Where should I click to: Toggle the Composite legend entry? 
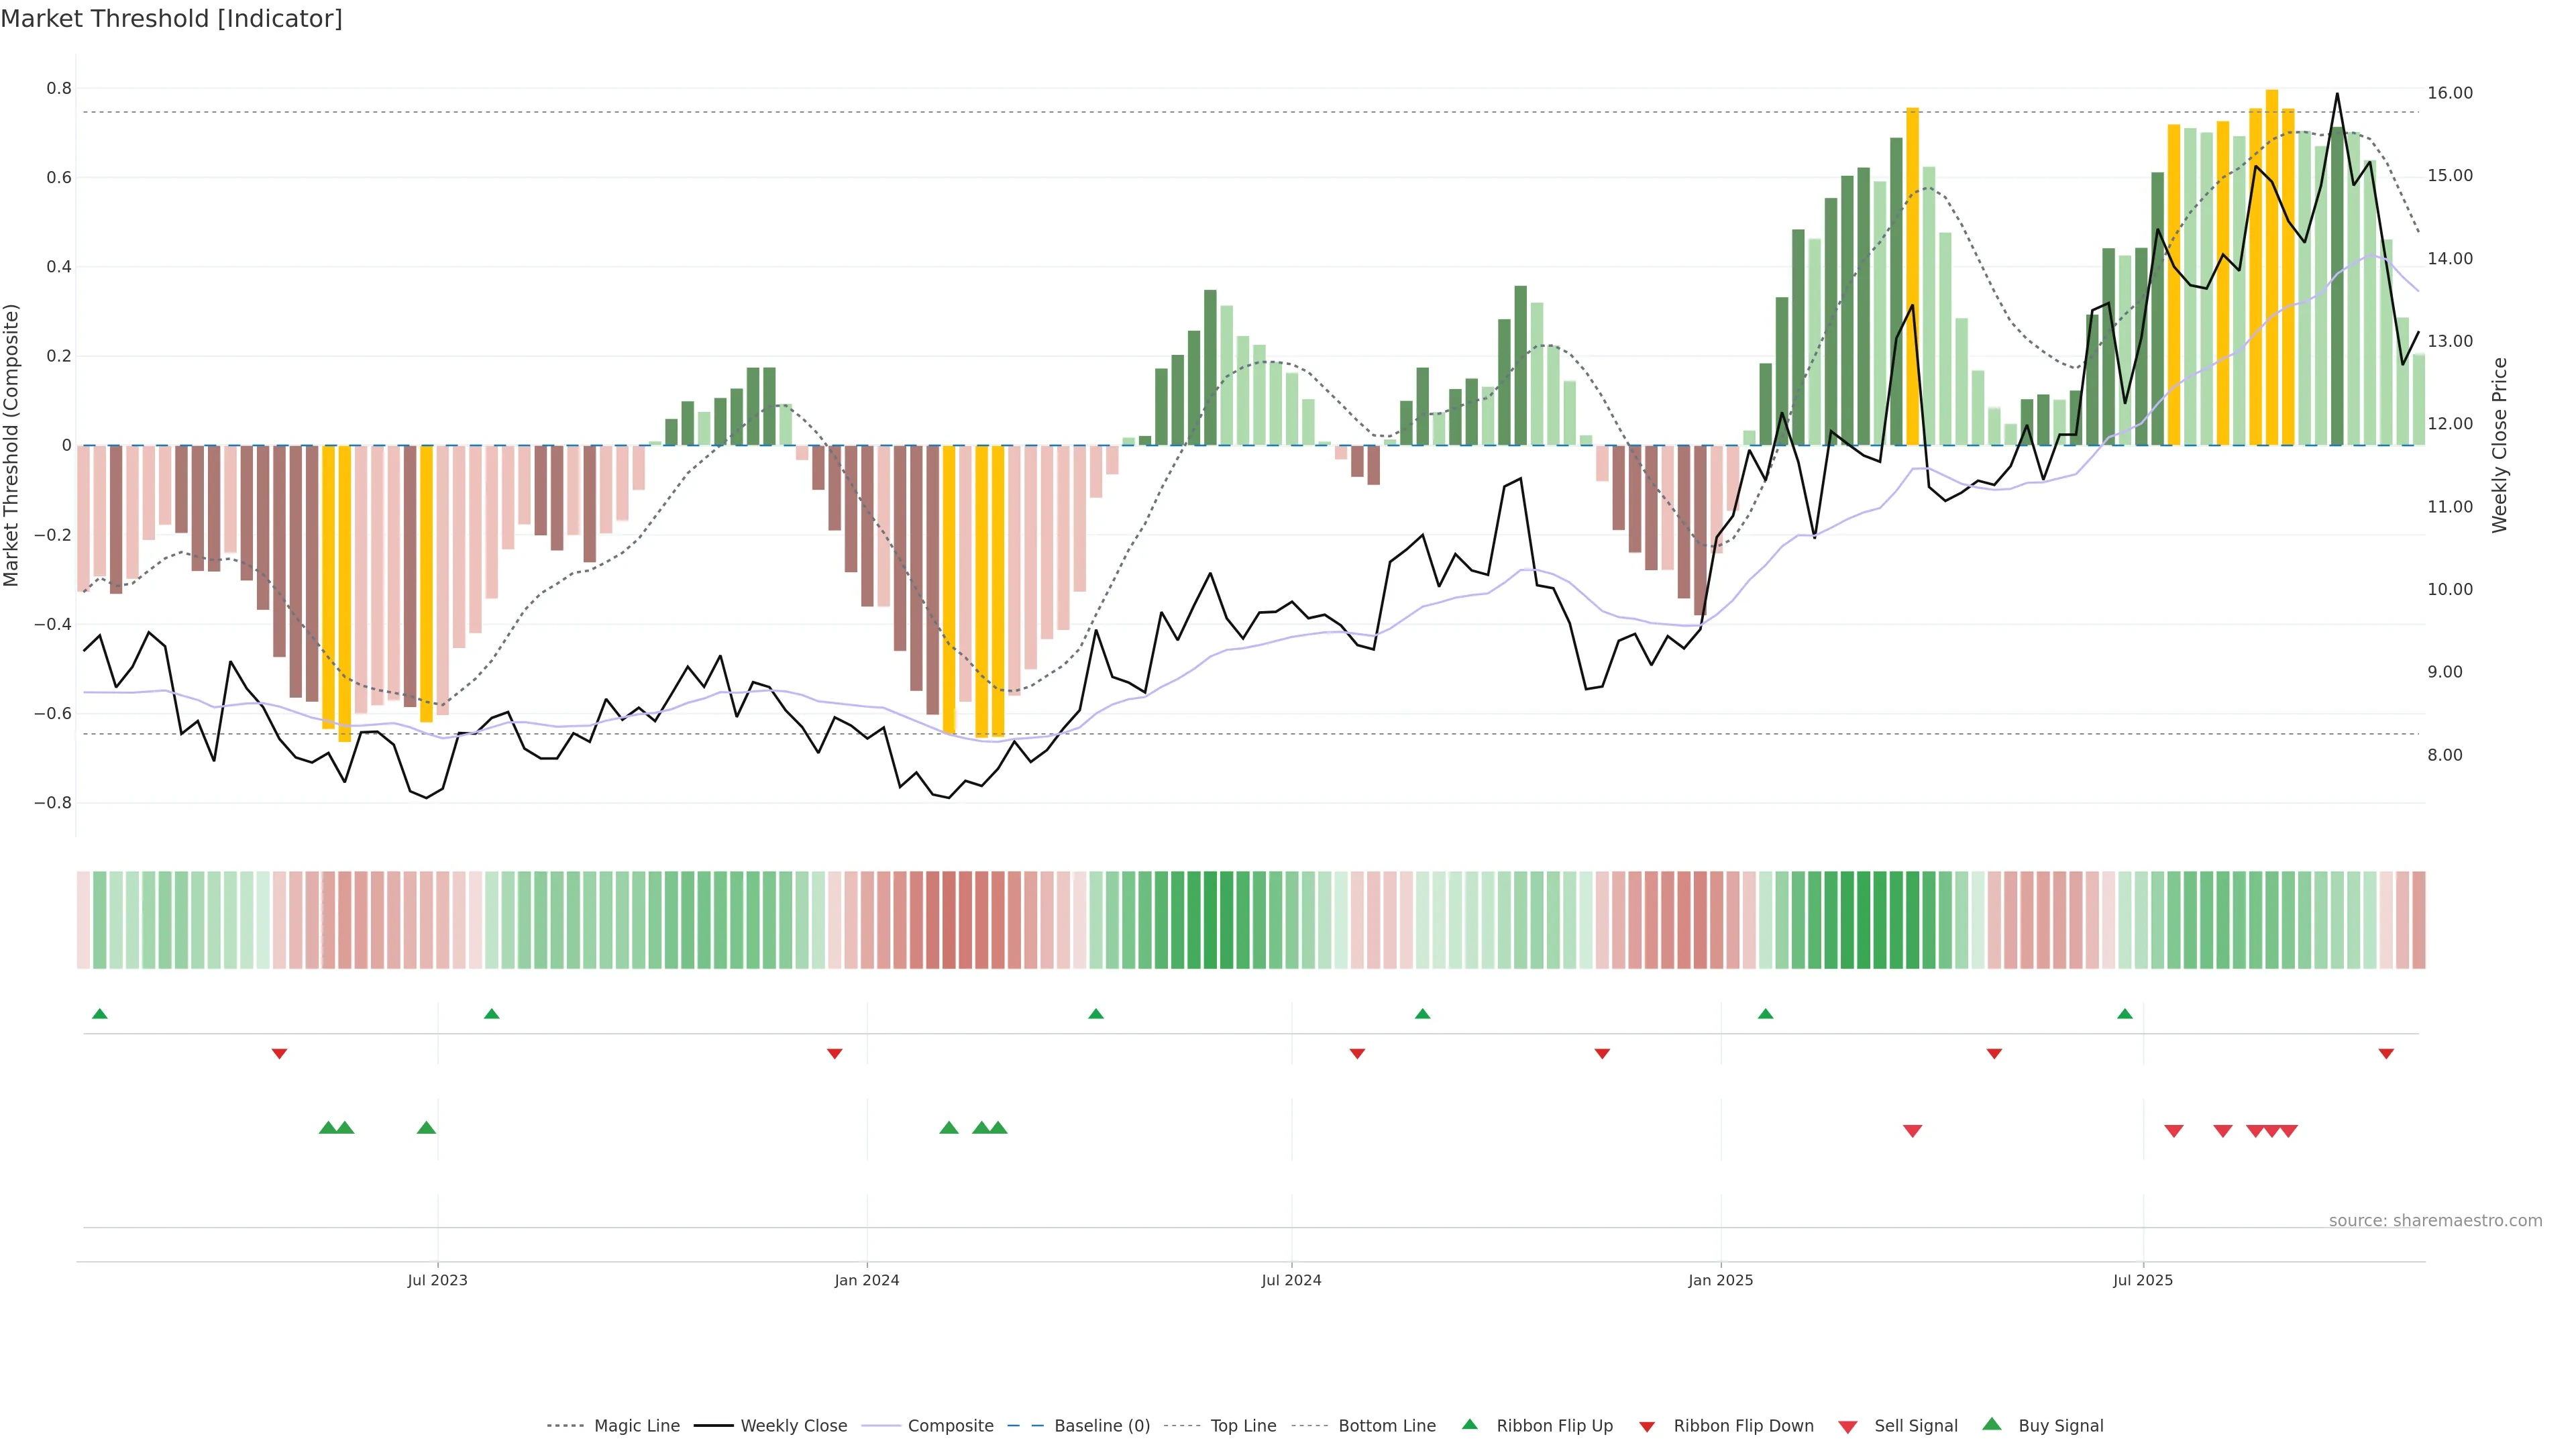pos(950,1426)
